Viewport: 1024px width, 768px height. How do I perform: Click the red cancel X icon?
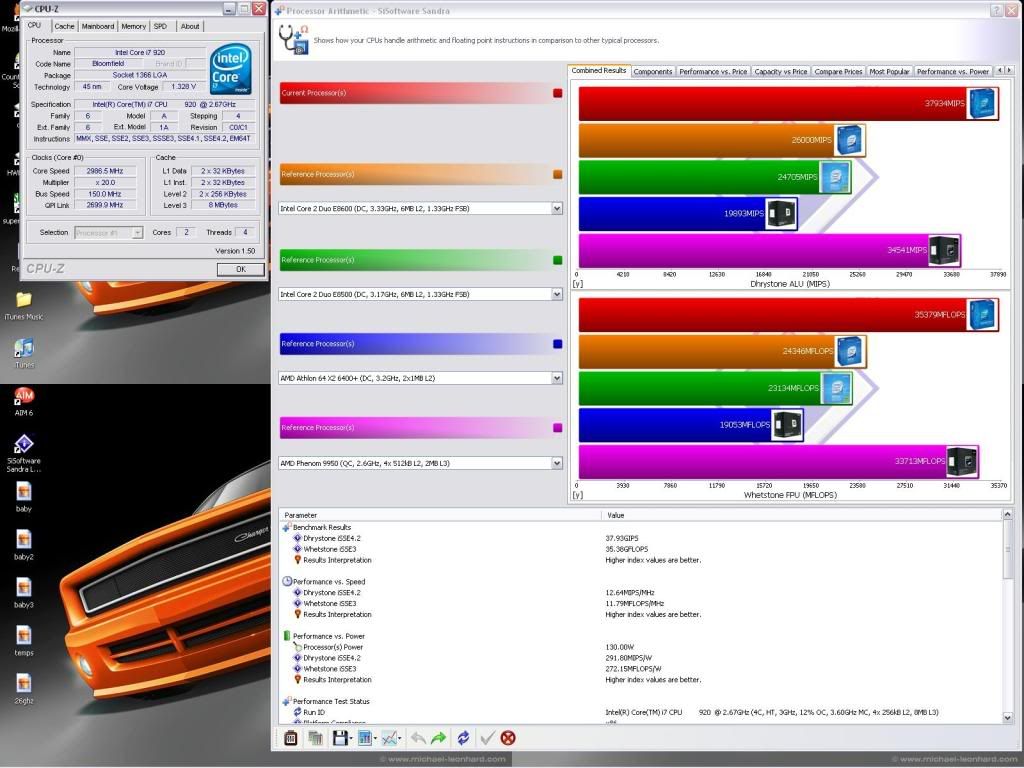[x=508, y=738]
